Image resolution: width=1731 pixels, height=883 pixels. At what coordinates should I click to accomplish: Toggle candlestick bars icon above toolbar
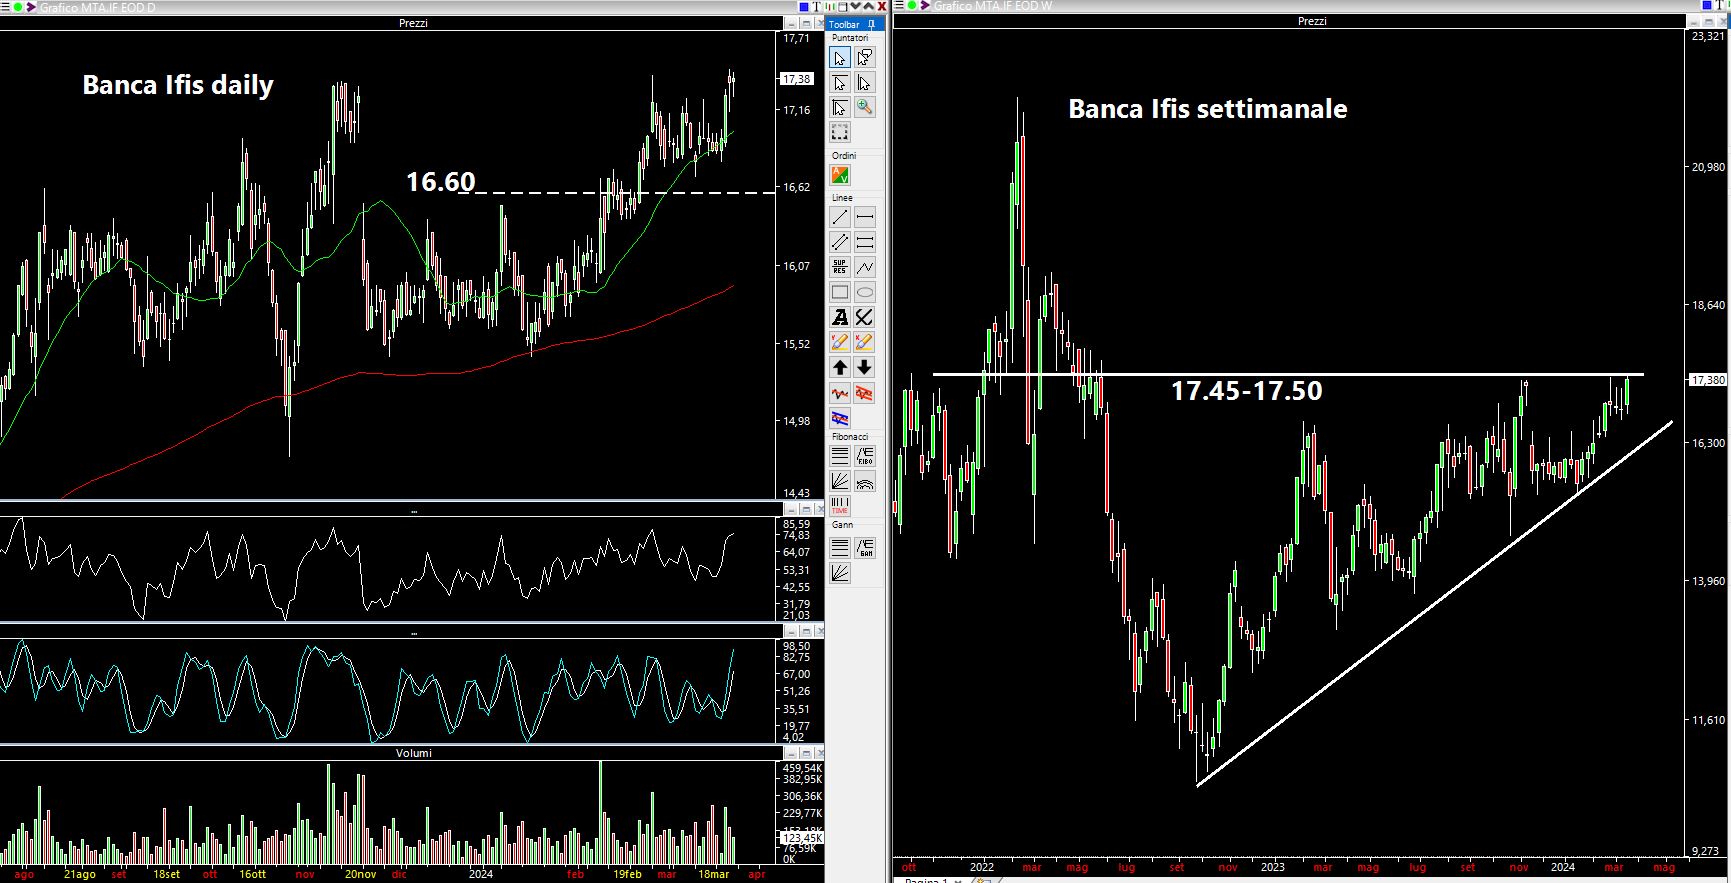click(830, 7)
